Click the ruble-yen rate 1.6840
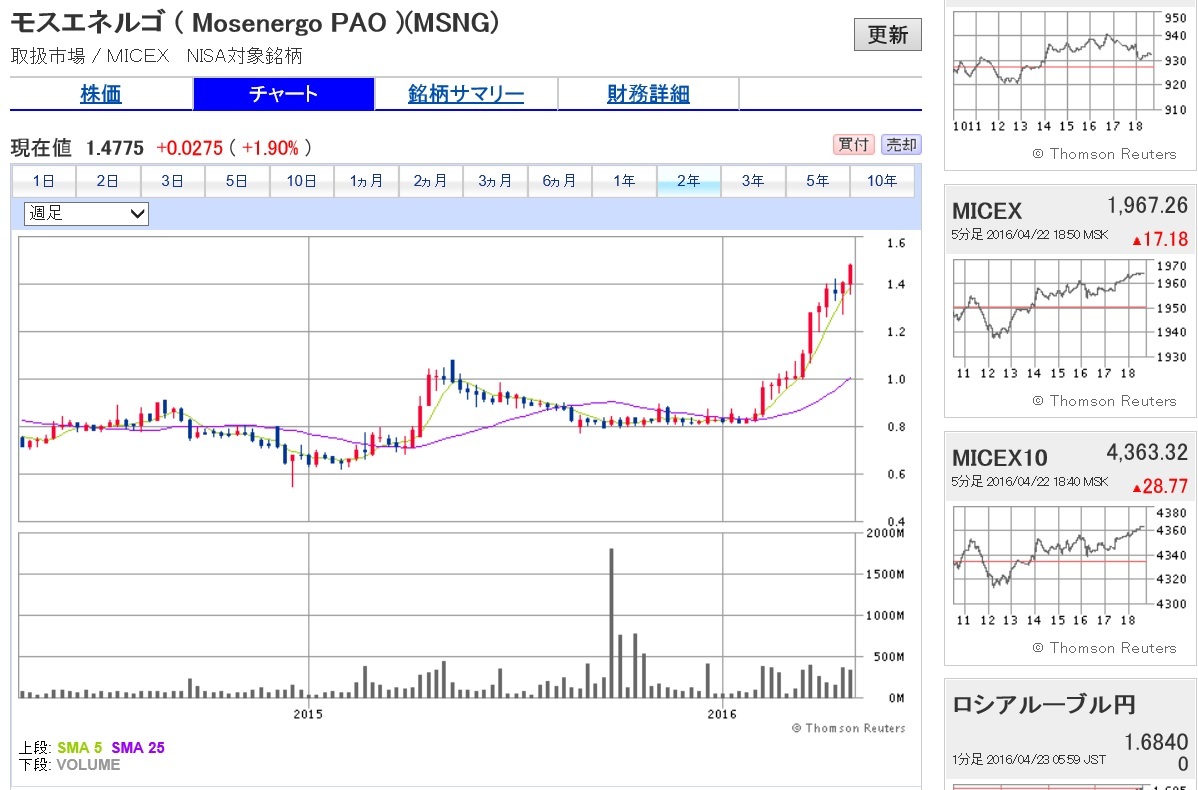The width and height of the screenshot is (1198, 790). click(x=1156, y=742)
